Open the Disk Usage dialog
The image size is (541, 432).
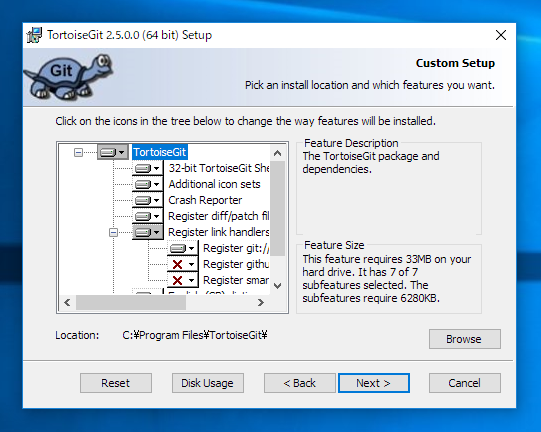208,383
